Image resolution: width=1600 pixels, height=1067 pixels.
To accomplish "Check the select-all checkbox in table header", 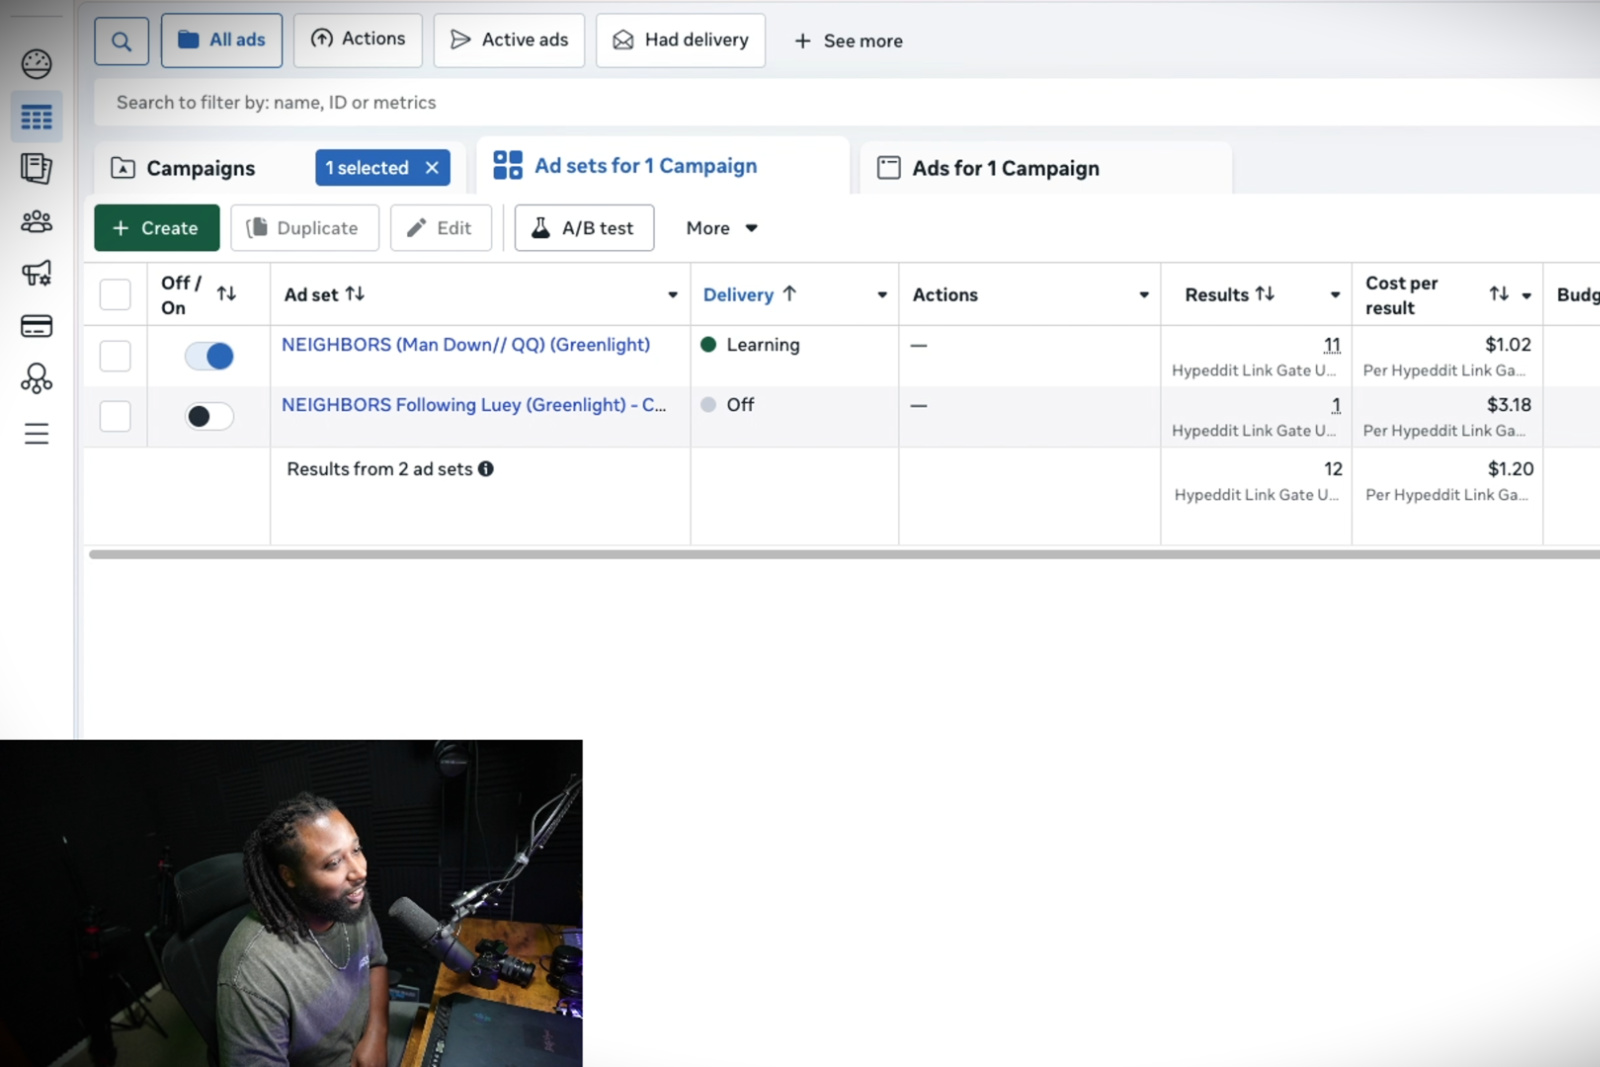I will [x=115, y=295].
